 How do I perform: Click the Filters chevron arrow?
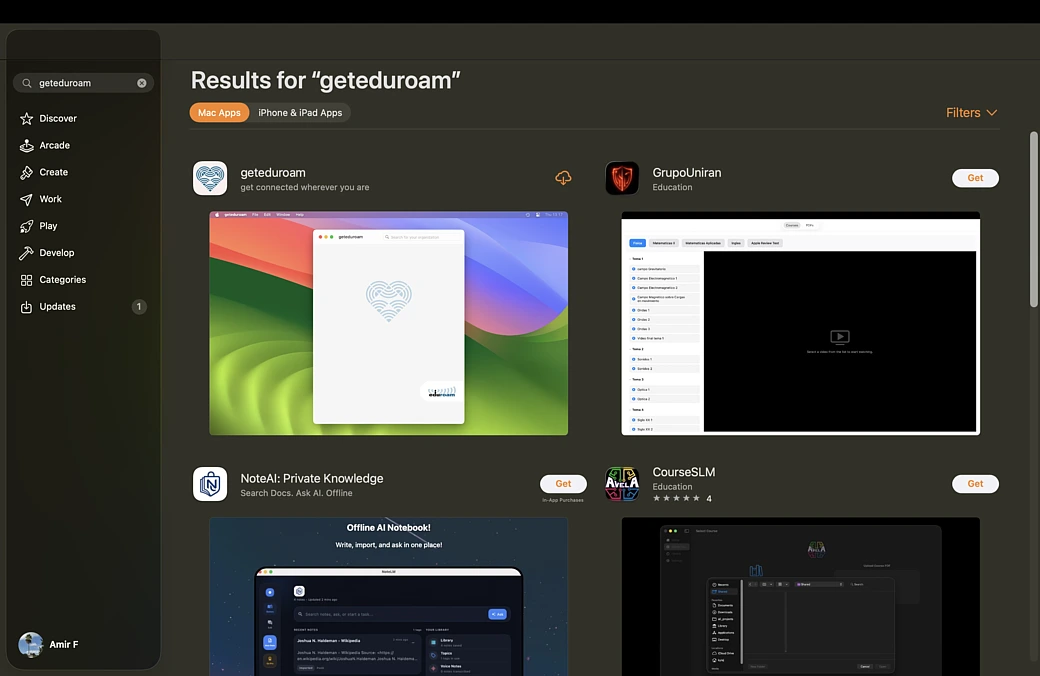[x=992, y=113]
